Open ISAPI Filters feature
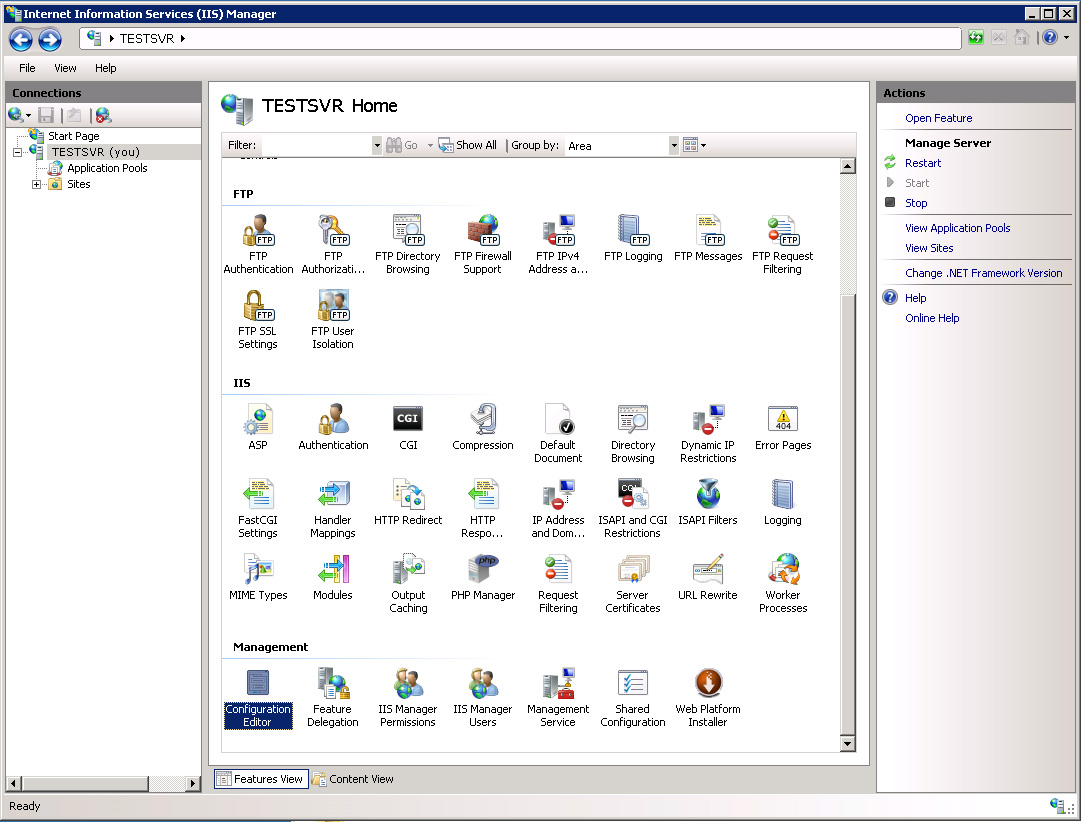 click(x=708, y=502)
